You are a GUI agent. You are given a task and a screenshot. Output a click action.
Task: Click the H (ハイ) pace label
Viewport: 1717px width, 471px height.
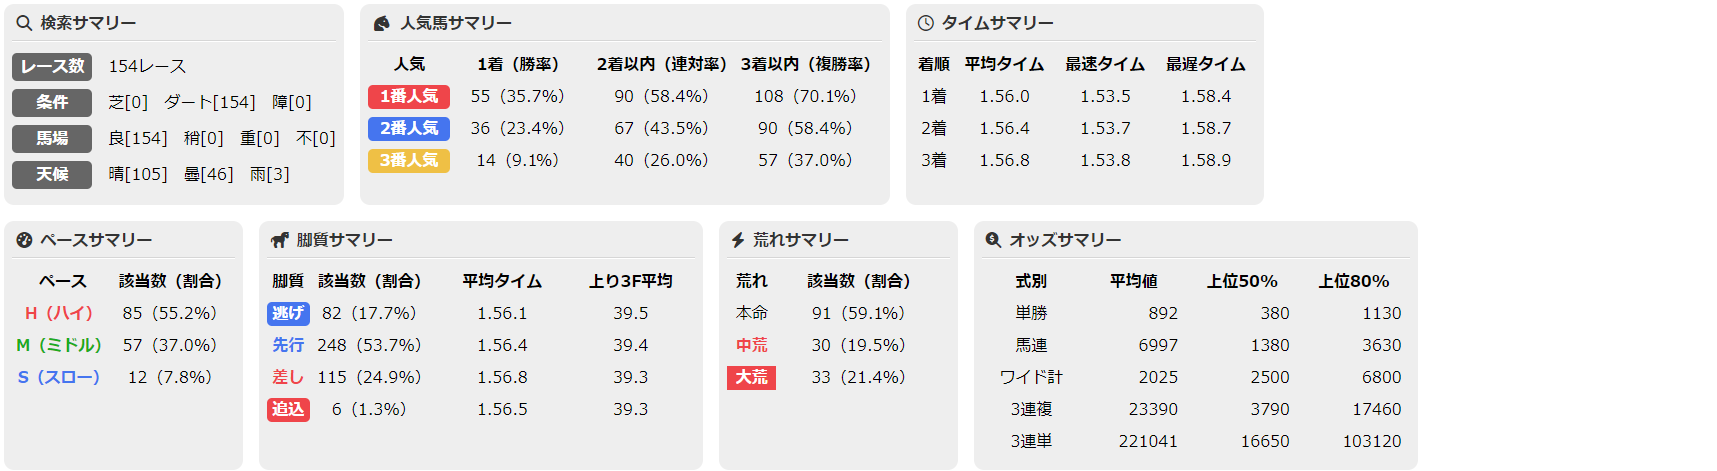click(59, 313)
